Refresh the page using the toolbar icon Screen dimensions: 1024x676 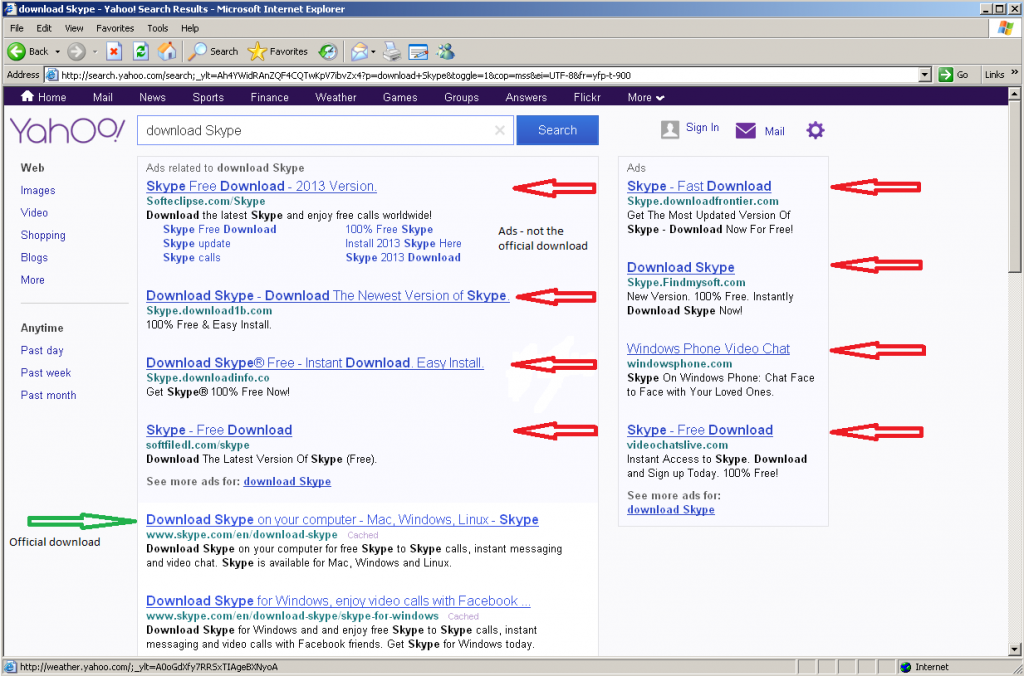click(x=140, y=52)
